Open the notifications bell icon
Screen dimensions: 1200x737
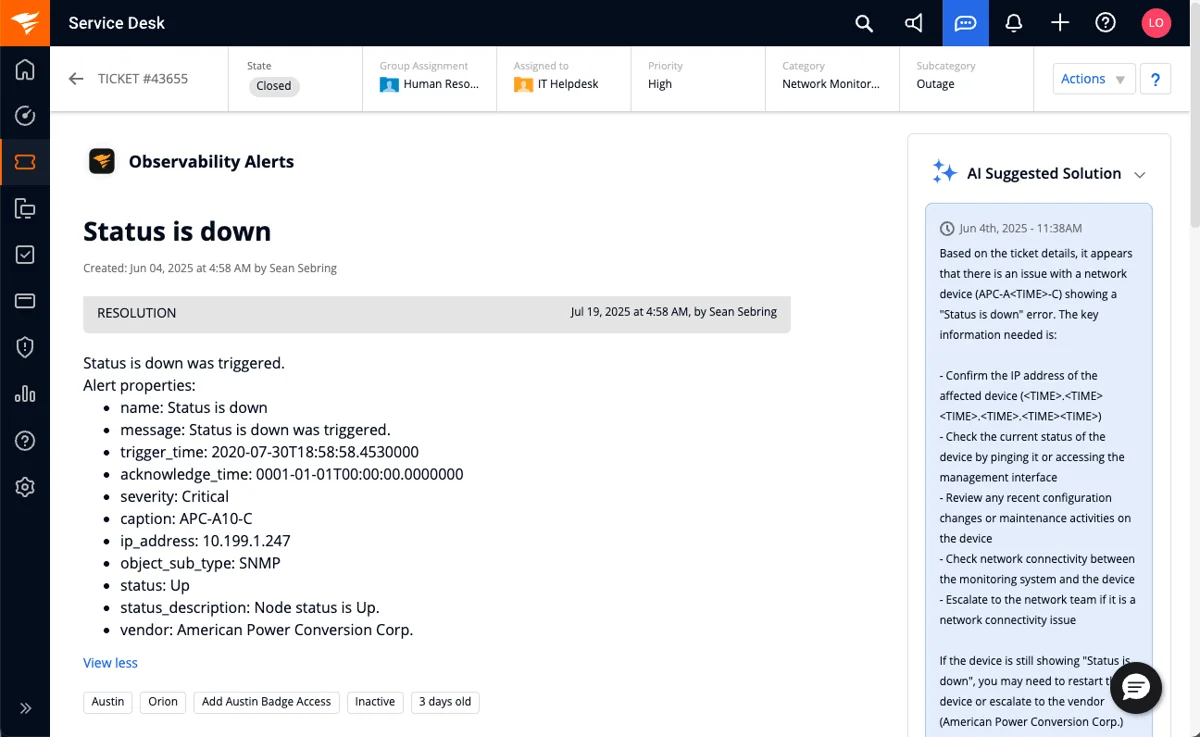[1013, 23]
